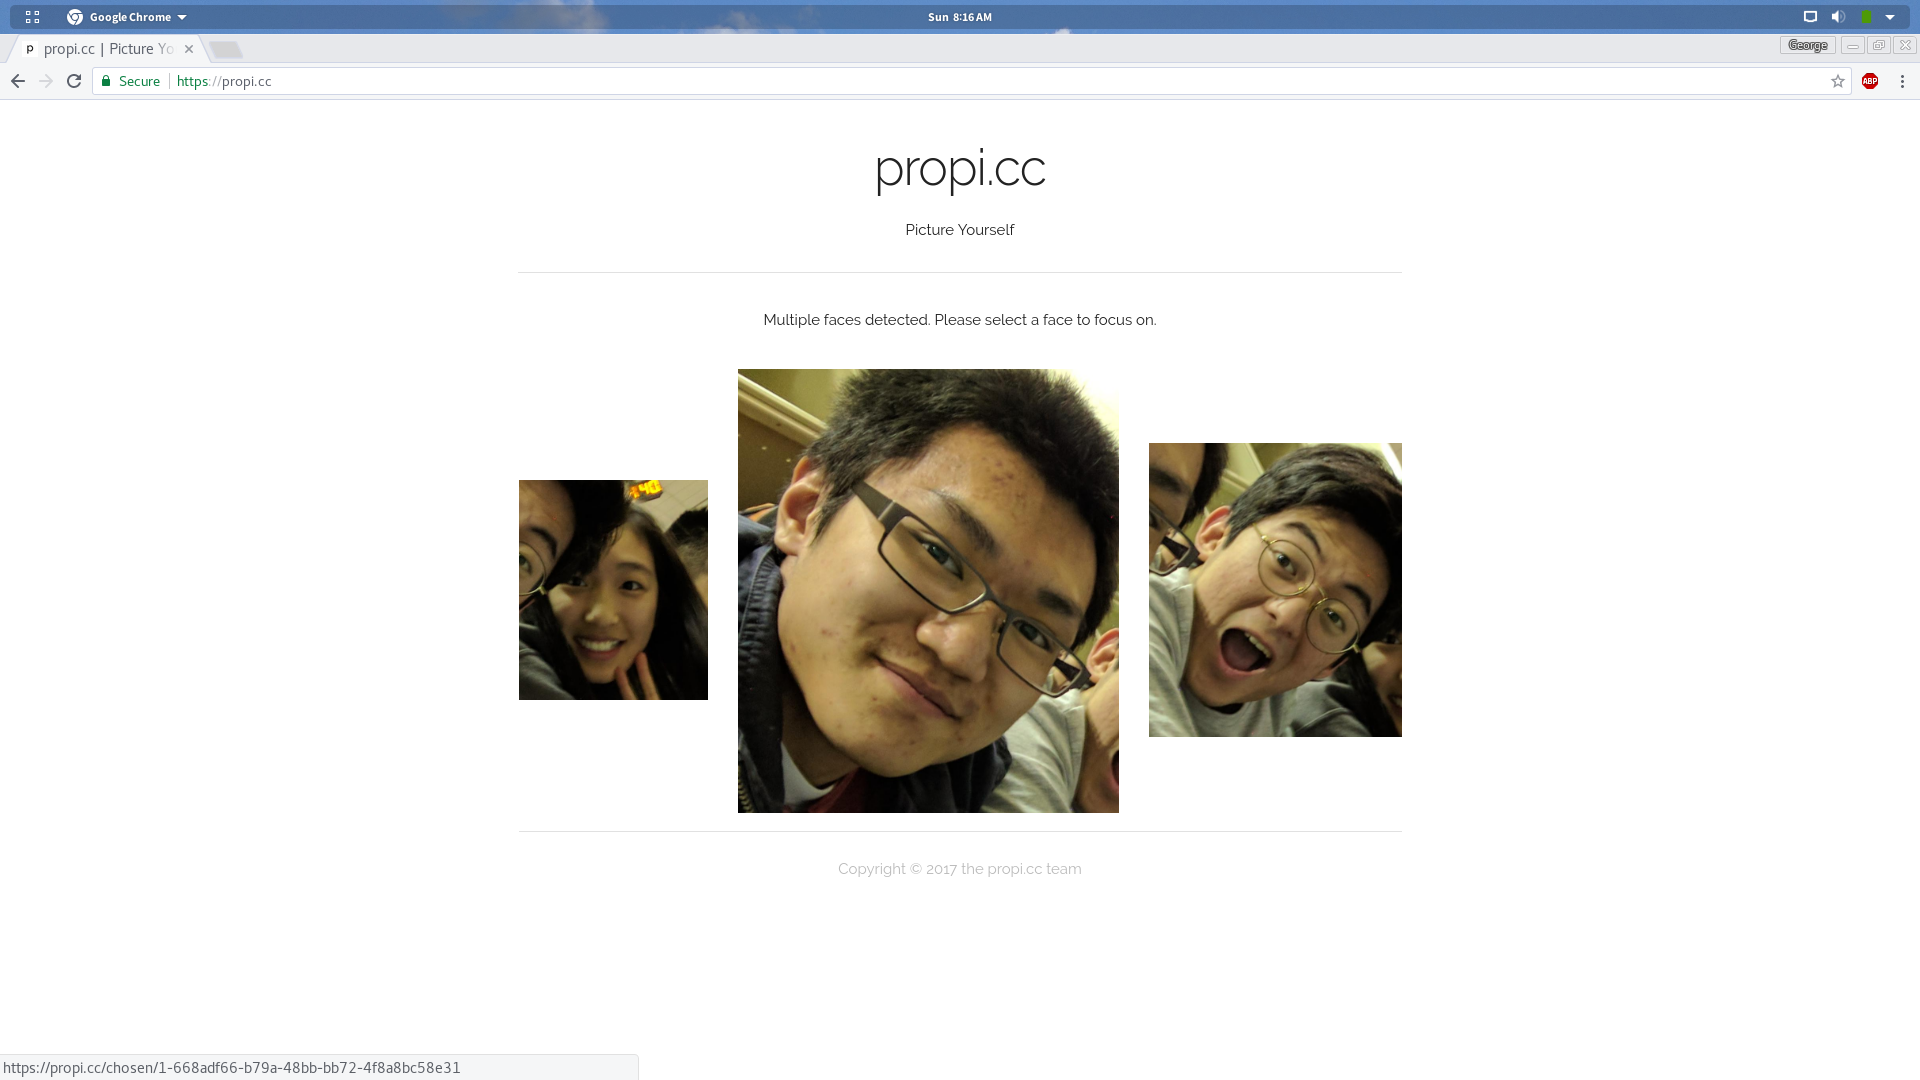Select the propi.cc browser tab
This screenshot has width=1920, height=1080.
click(x=100, y=49)
